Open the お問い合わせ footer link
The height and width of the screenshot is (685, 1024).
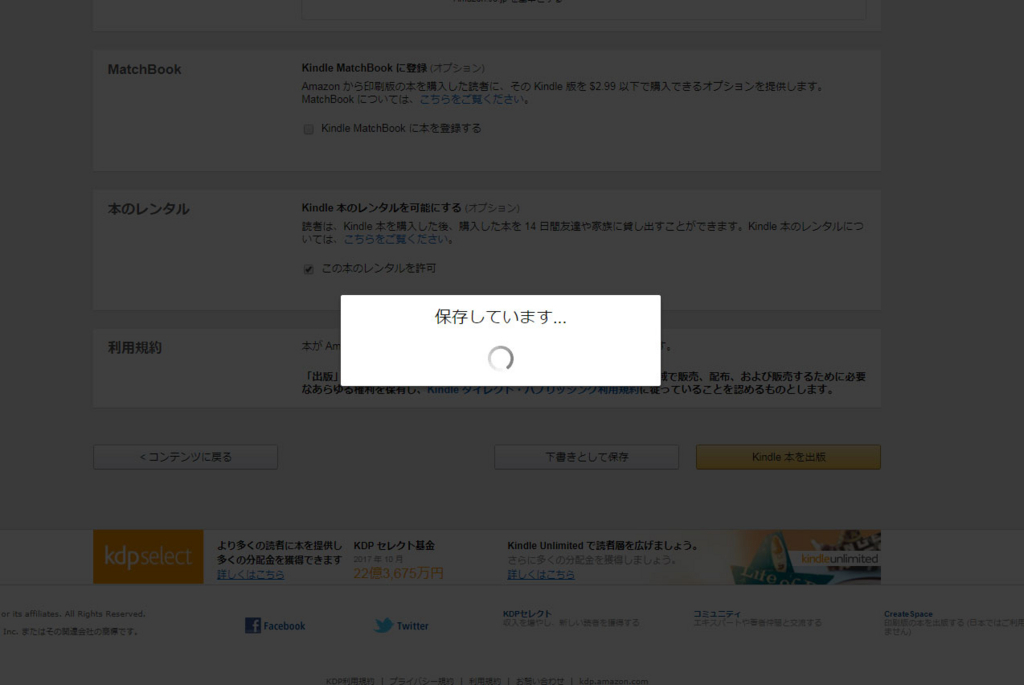540,681
